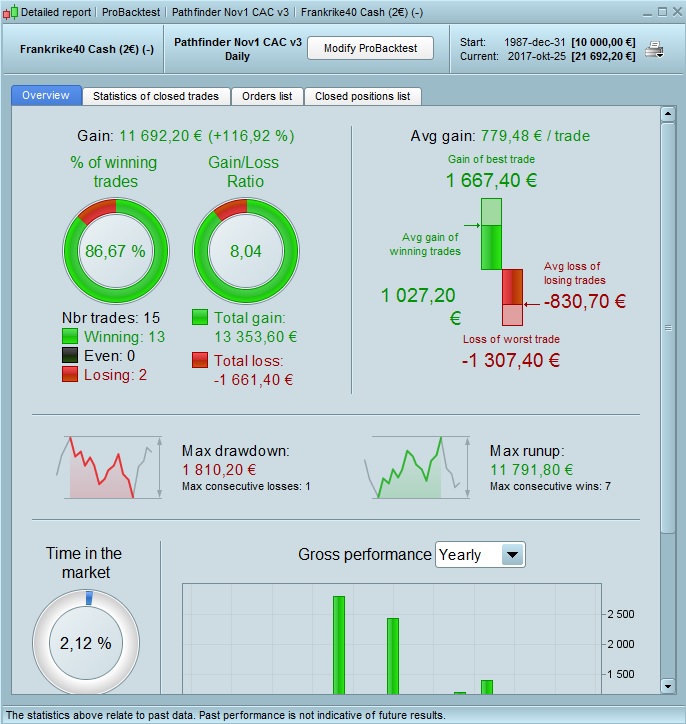Viewport: 686px width, 724px height.
Task: Click the Even: 0 label
Action: point(109,356)
